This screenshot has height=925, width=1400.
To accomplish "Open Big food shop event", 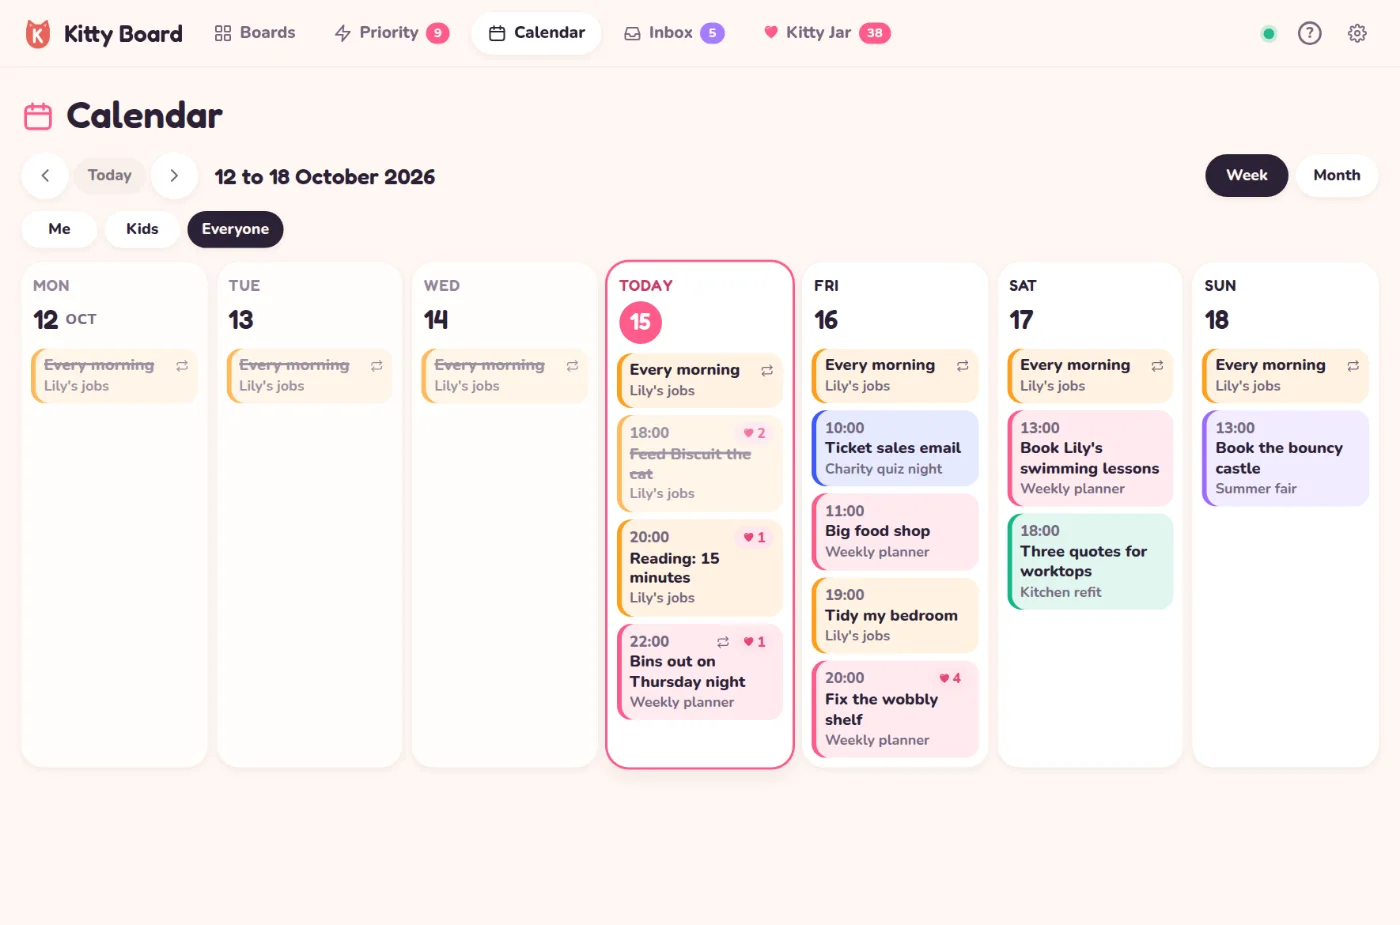I will [895, 531].
